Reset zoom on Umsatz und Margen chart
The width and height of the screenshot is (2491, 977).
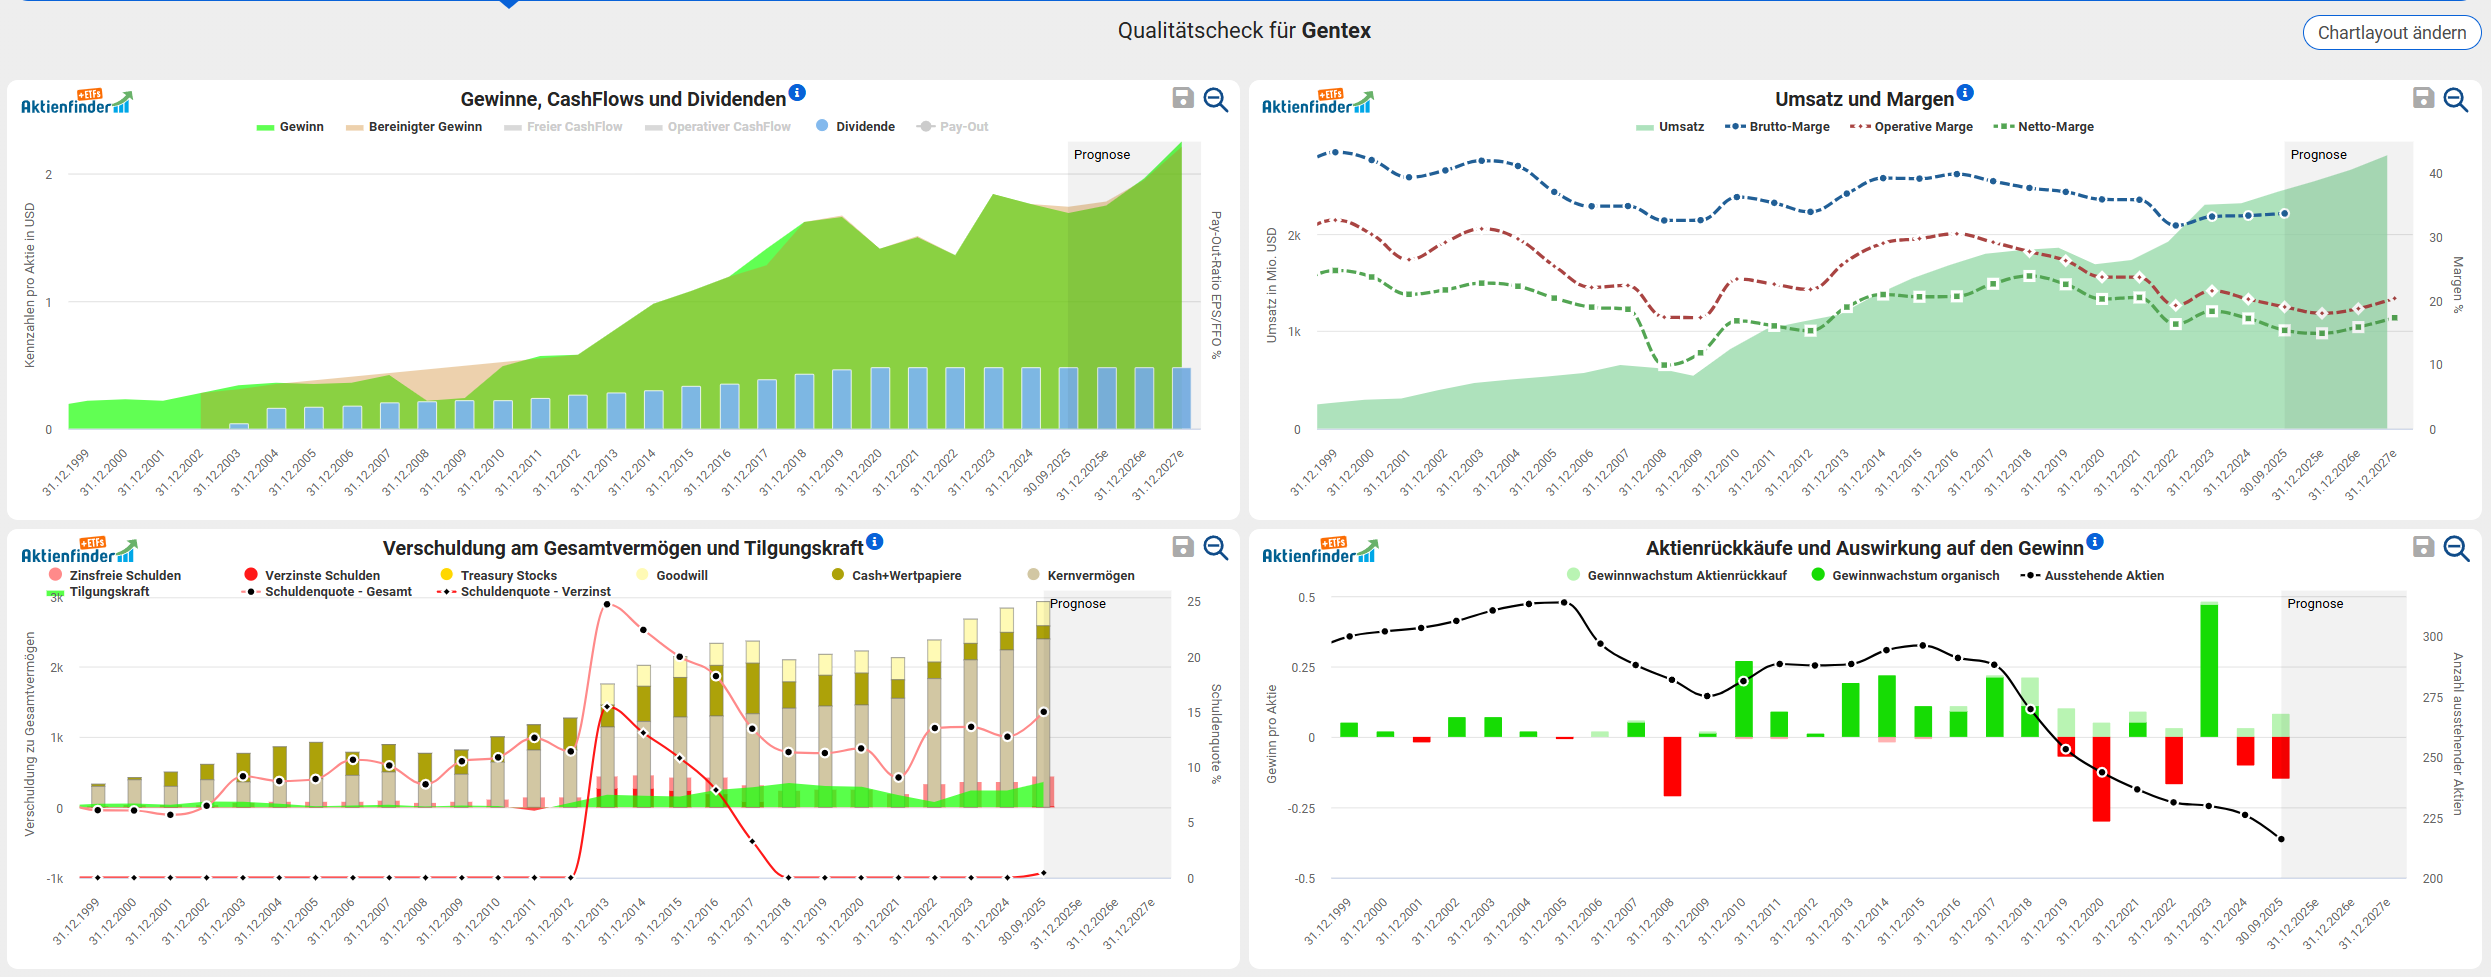tap(2456, 99)
